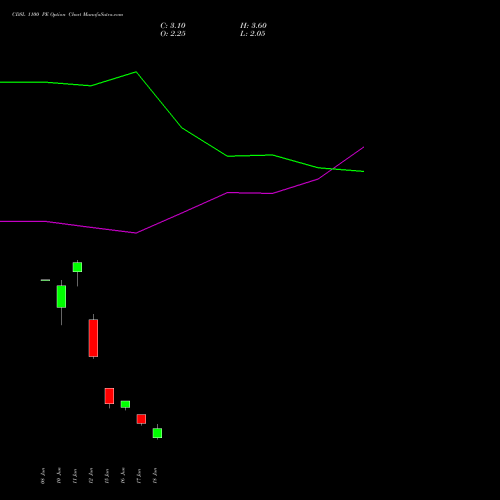Select the flat doji candle on the 09 date
Viewport: 500px width, 500px height.
(x=45, y=280)
